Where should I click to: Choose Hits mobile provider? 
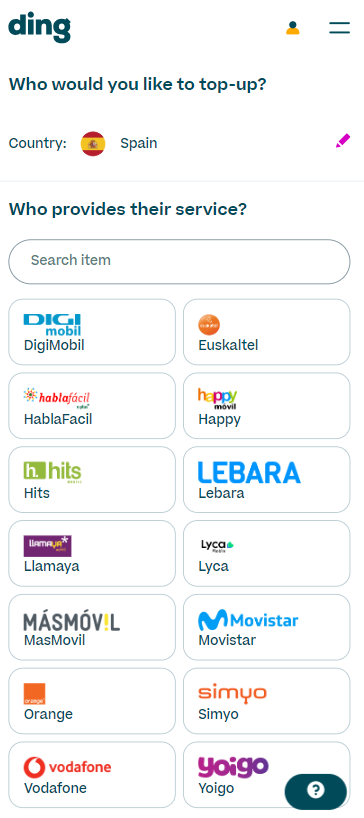click(92, 479)
